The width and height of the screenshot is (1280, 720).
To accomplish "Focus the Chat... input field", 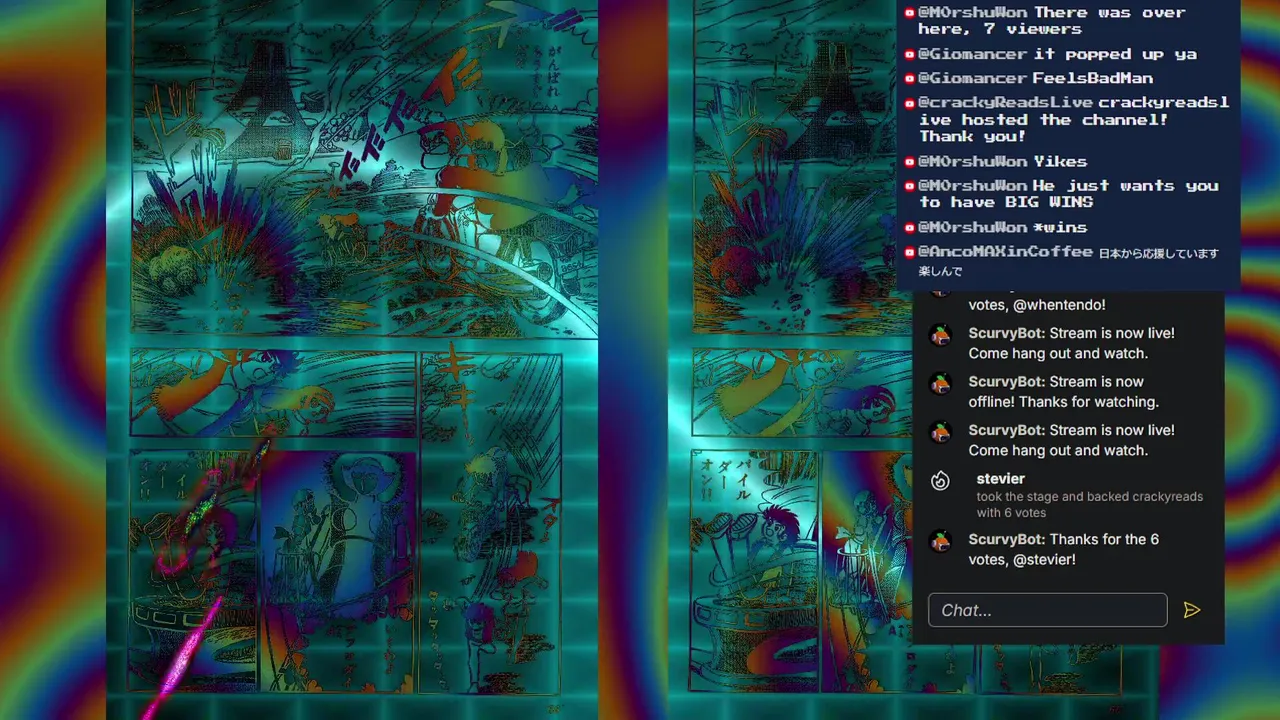I will (x=1047, y=610).
